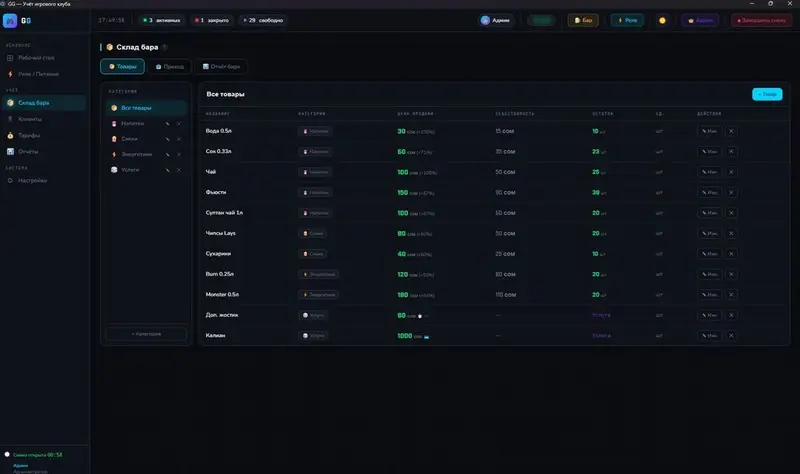
Task: Edit the Сок 0.33л product row
Action: click(x=709, y=152)
